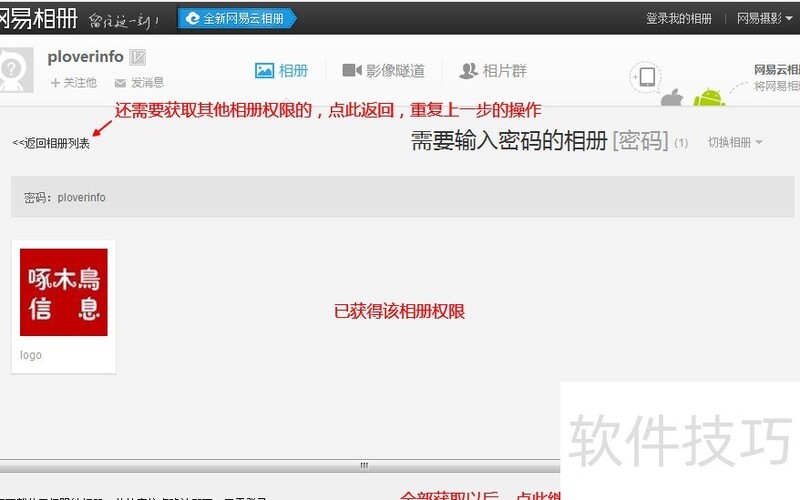Click 登录我的相册 in top bar
The image size is (800, 500).
(x=678, y=18)
